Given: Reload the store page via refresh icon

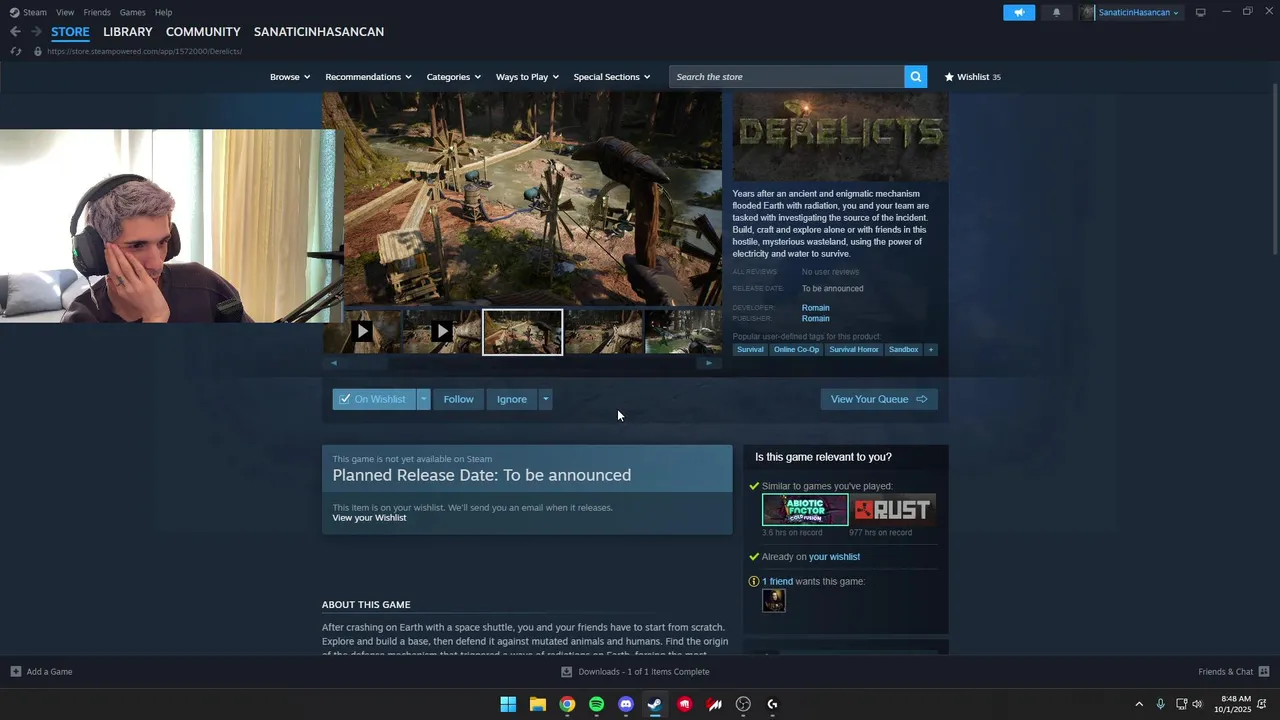Looking at the screenshot, I should [16, 51].
